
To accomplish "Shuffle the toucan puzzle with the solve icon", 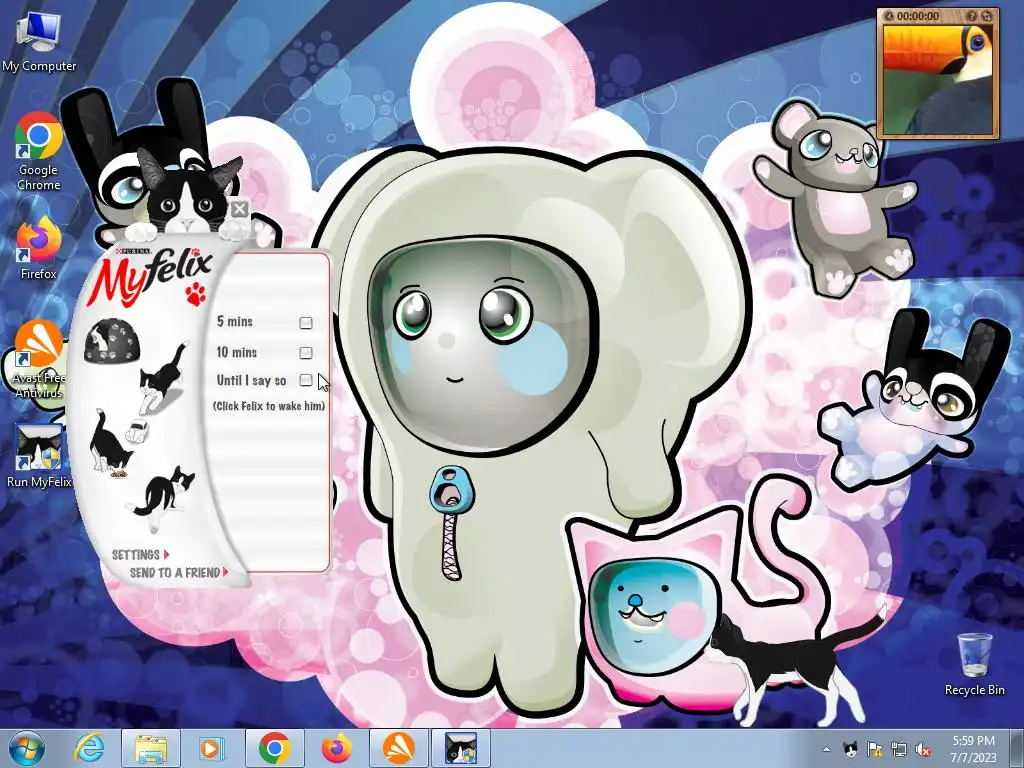I will pyautogui.click(x=987, y=16).
